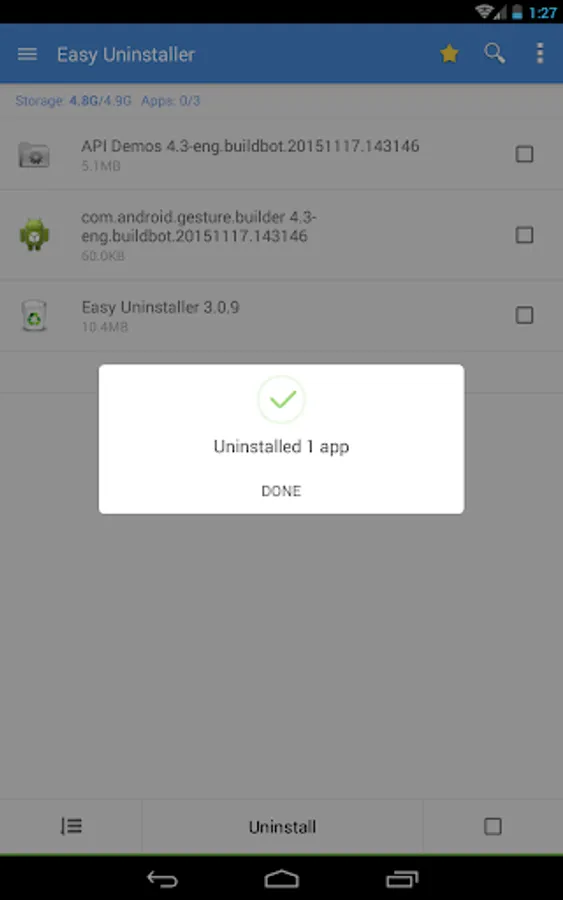Click the gesture builder Android icon
The width and height of the screenshot is (563, 900).
click(x=34, y=234)
